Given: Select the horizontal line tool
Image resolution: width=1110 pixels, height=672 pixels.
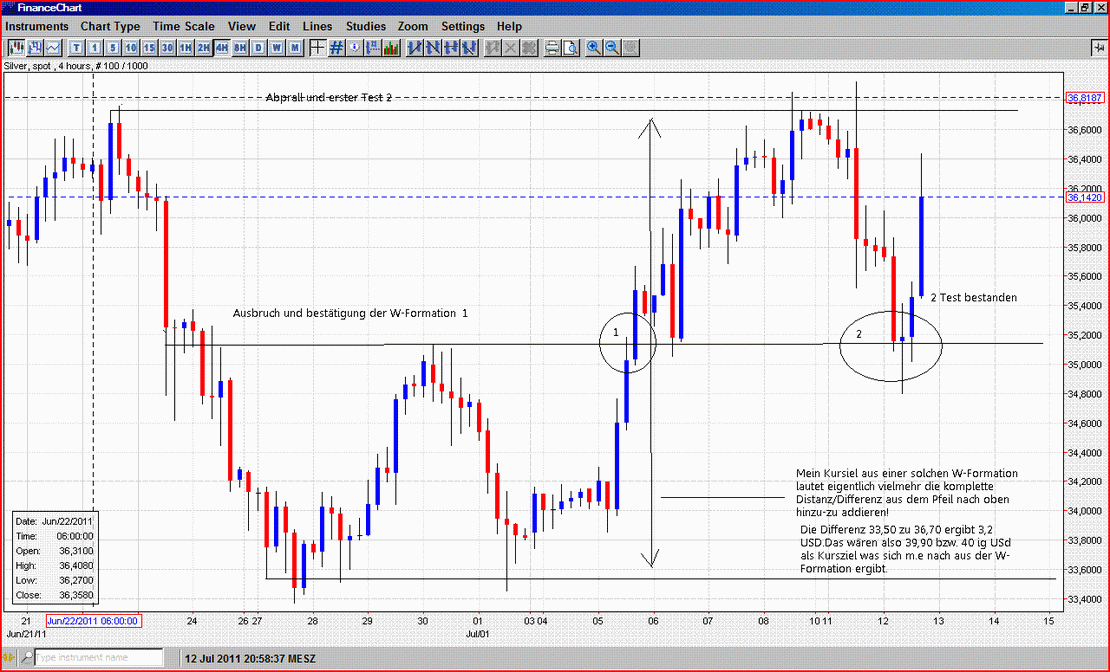Looking at the screenshot, I should pos(452,47).
